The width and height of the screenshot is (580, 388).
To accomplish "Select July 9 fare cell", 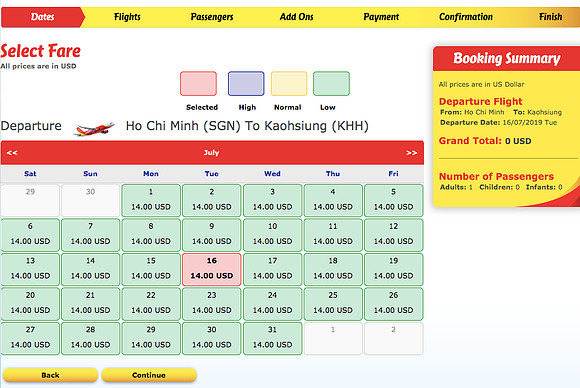I will 212,235.
